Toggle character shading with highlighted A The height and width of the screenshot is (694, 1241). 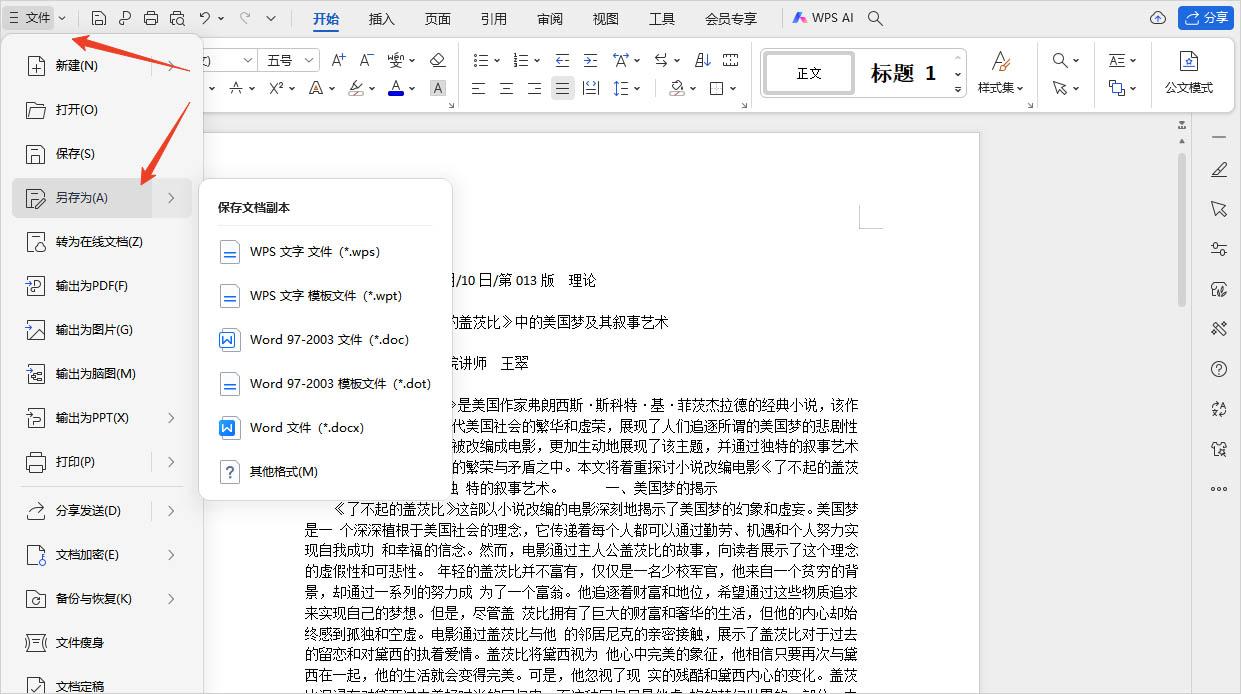[436, 87]
